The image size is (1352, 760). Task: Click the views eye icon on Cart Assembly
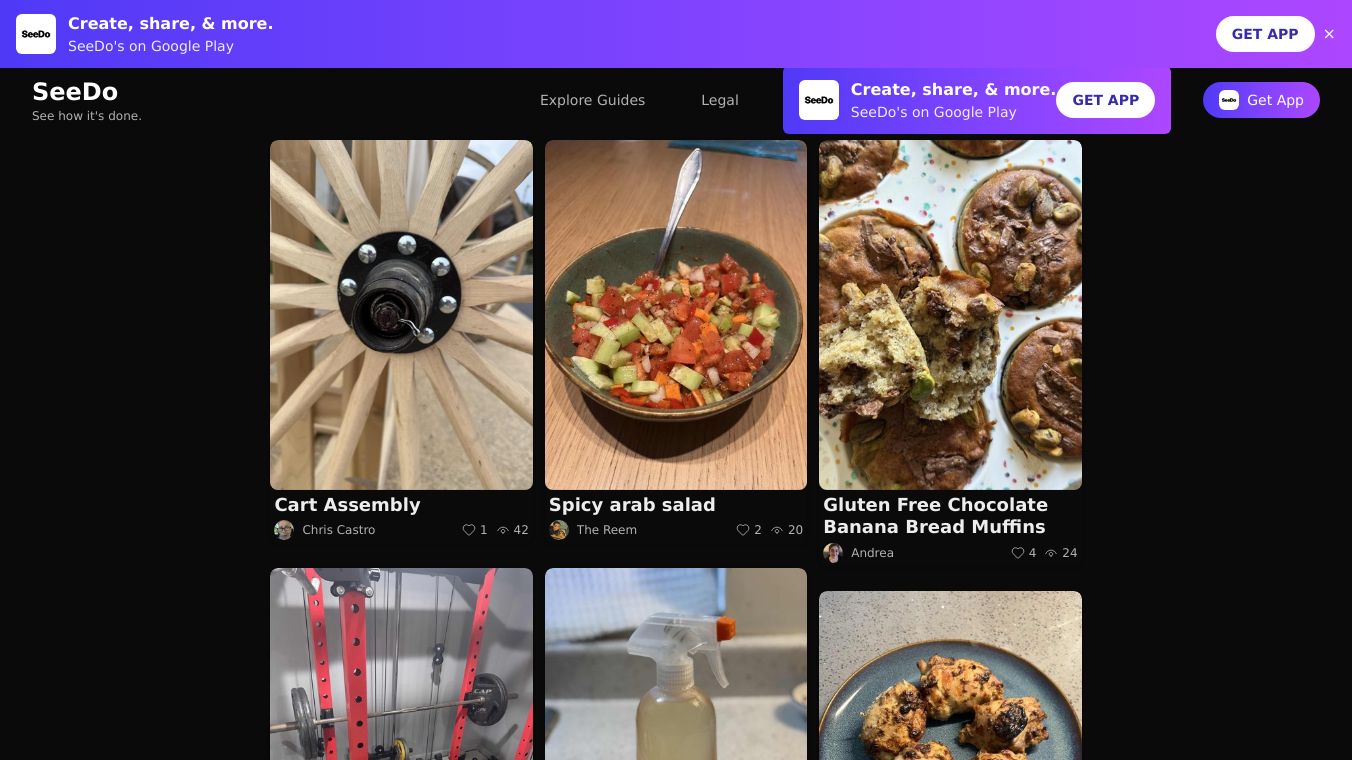pyautogui.click(x=503, y=530)
